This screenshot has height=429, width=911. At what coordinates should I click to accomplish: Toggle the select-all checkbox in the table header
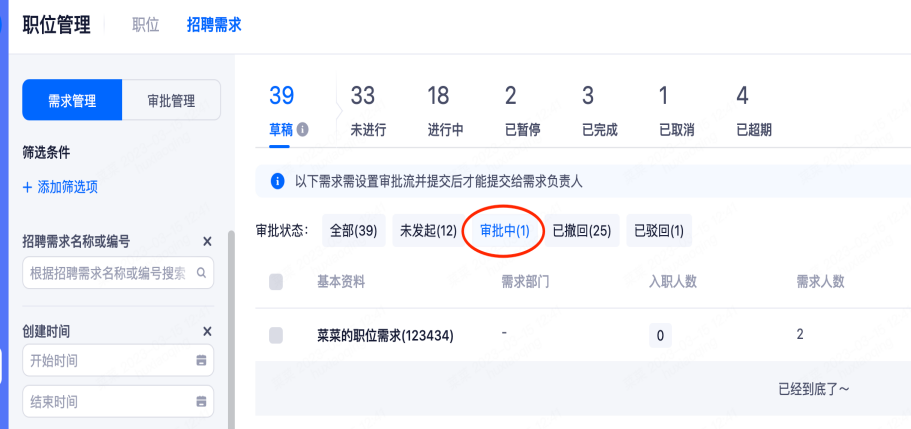277,282
